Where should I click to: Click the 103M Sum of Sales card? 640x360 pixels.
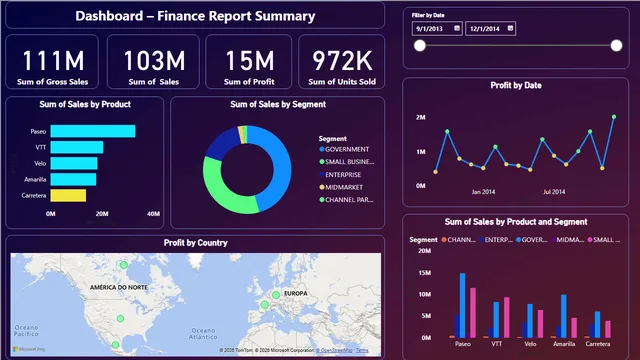click(x=153, y=62)
